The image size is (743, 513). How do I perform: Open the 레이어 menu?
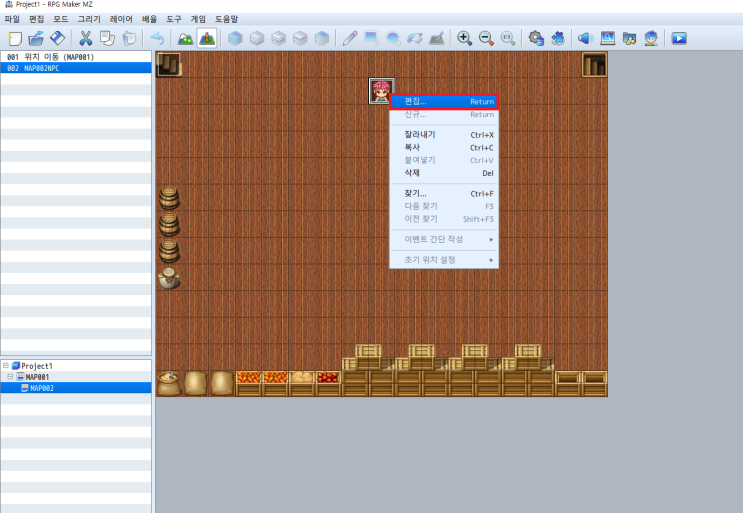[121, 19]
